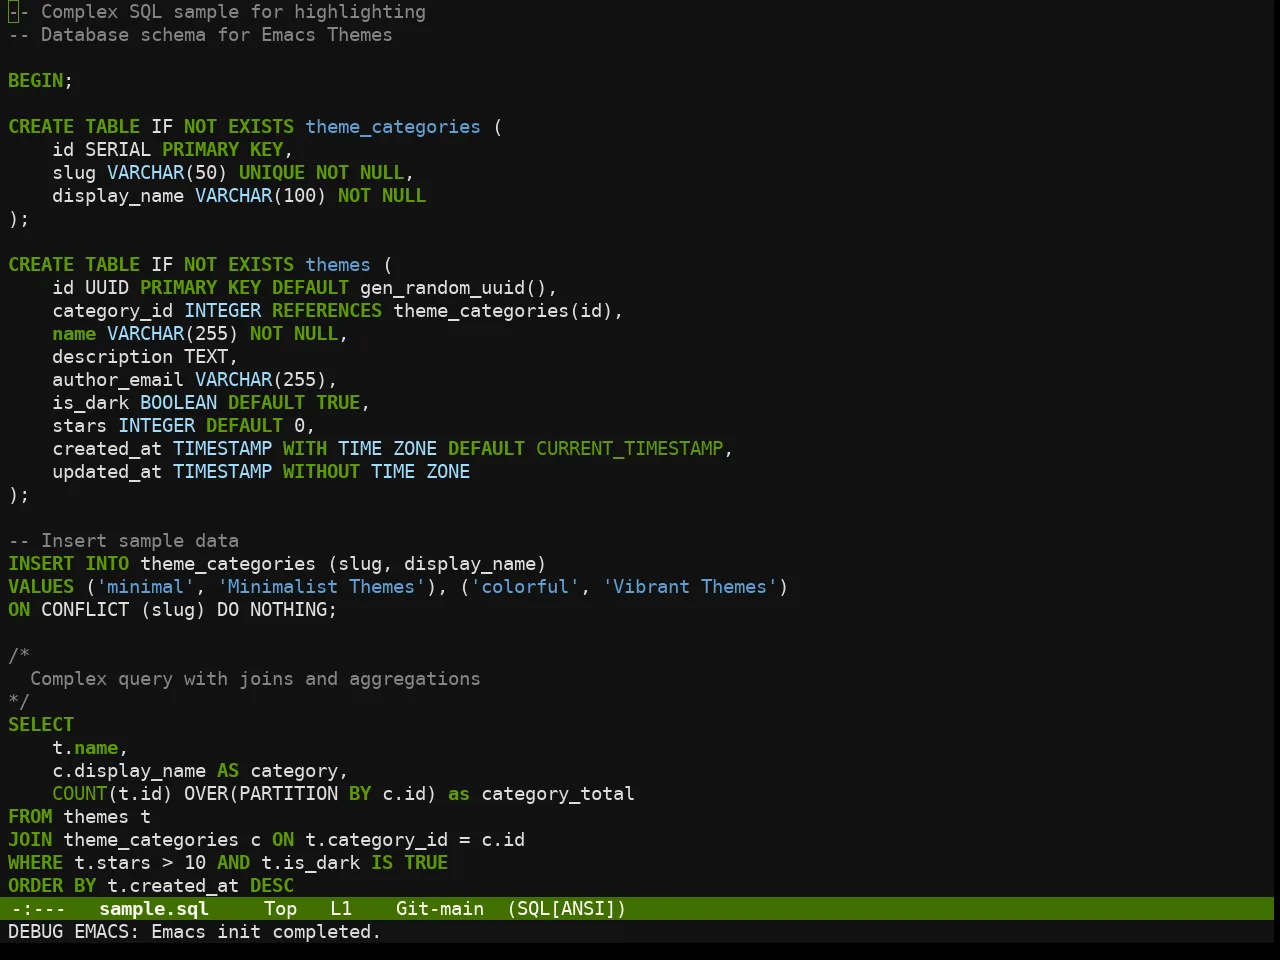
Task: Click the alias 'category_total'
Action: (x=558, y=794)
